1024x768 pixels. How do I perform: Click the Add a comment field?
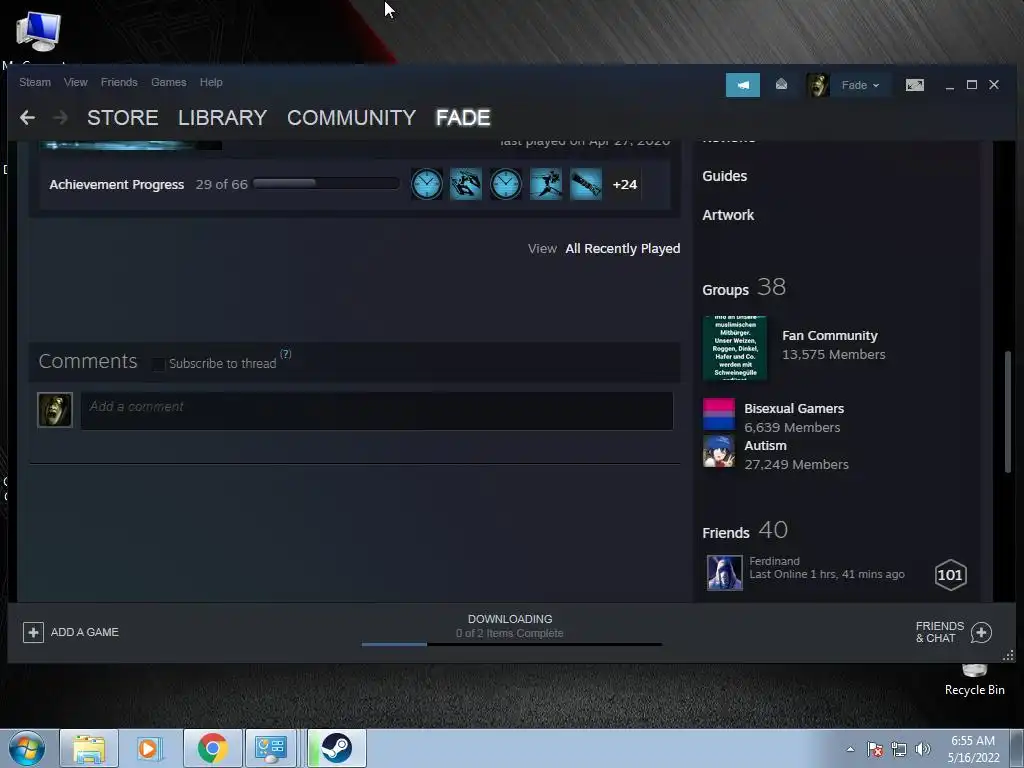coord(377,411)
